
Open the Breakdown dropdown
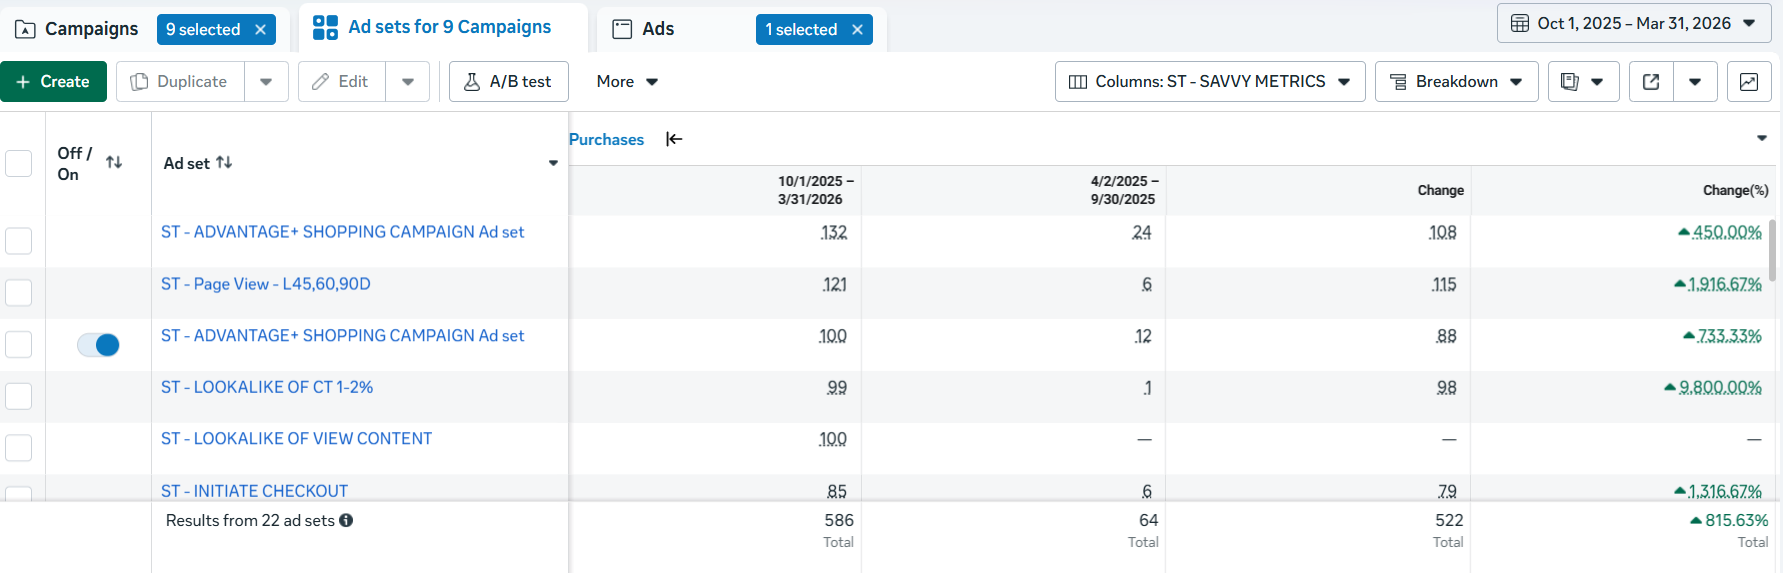pyautogui.click(x=1456, y=82)
